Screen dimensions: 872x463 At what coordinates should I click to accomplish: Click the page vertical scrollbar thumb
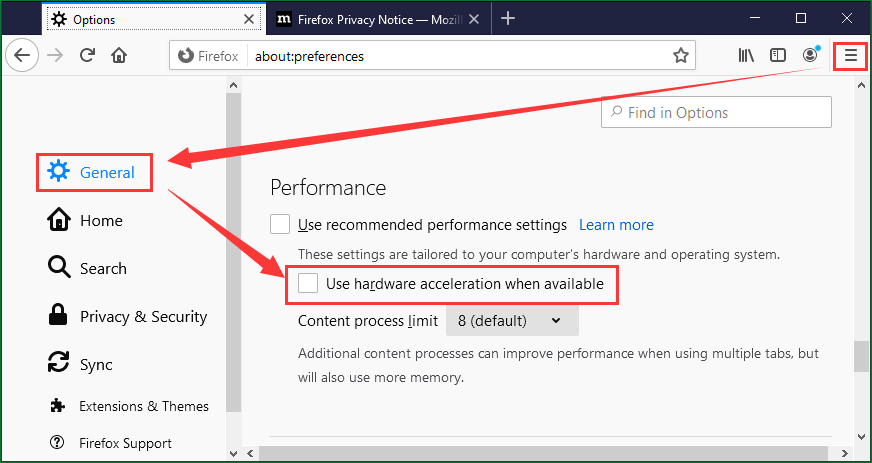pos(860,357)
